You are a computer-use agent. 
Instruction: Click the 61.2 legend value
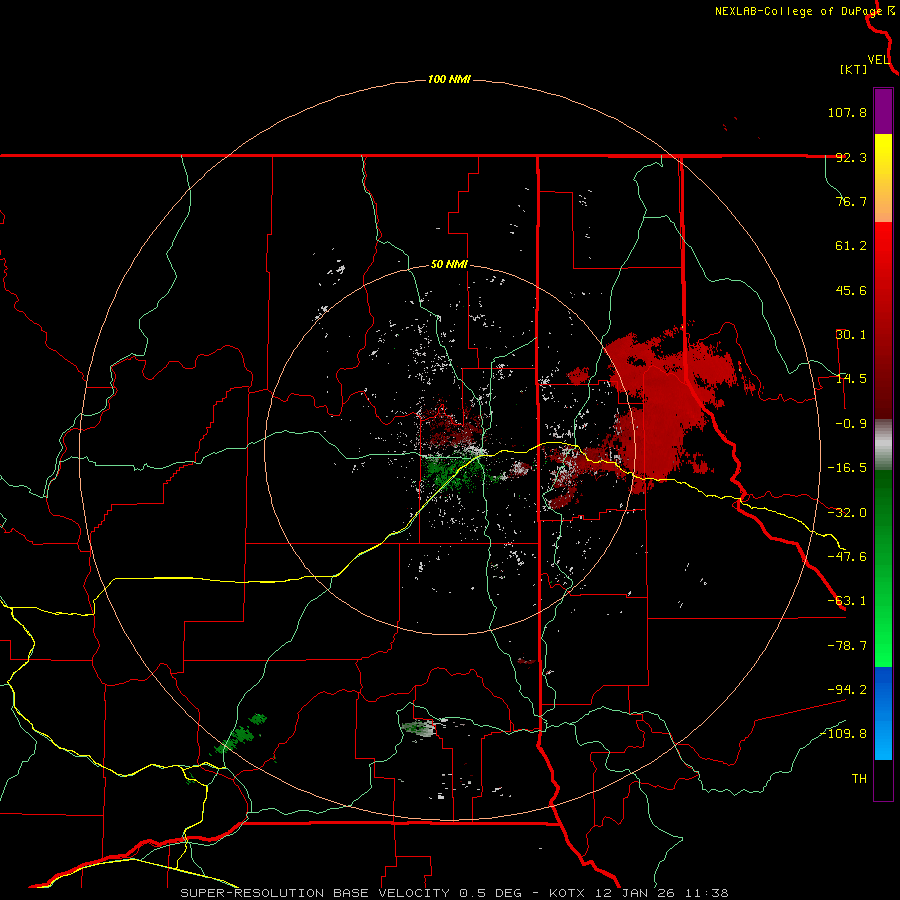coord(851,246)
